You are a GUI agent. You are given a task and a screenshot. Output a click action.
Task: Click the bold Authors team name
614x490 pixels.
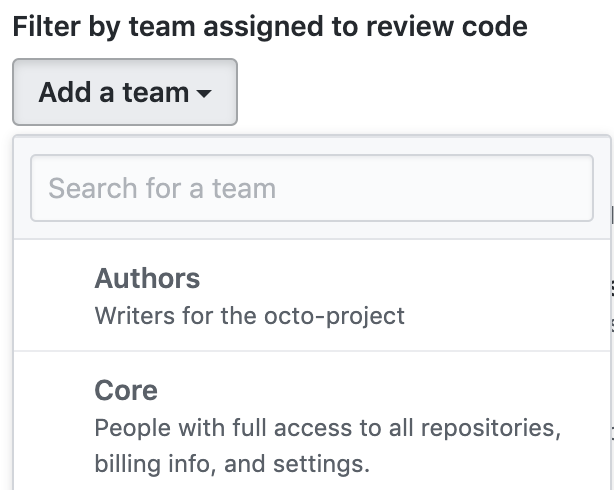point(147,278)
